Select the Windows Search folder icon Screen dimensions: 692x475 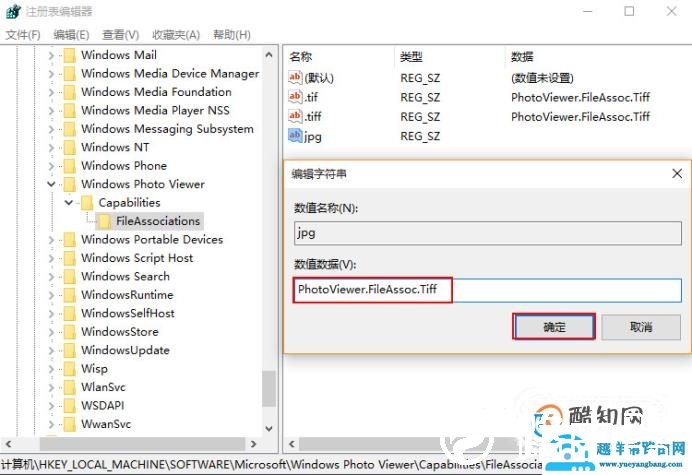click(69, 277)
